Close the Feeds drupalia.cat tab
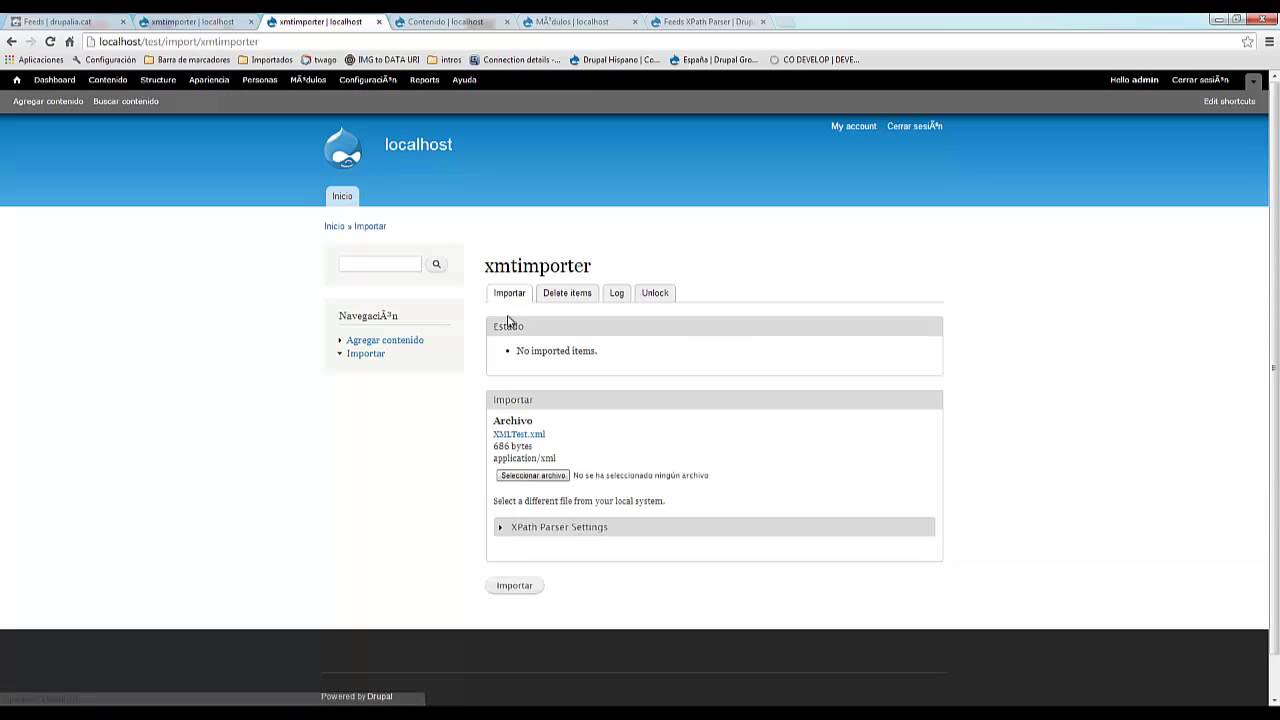 pos(123,22)
